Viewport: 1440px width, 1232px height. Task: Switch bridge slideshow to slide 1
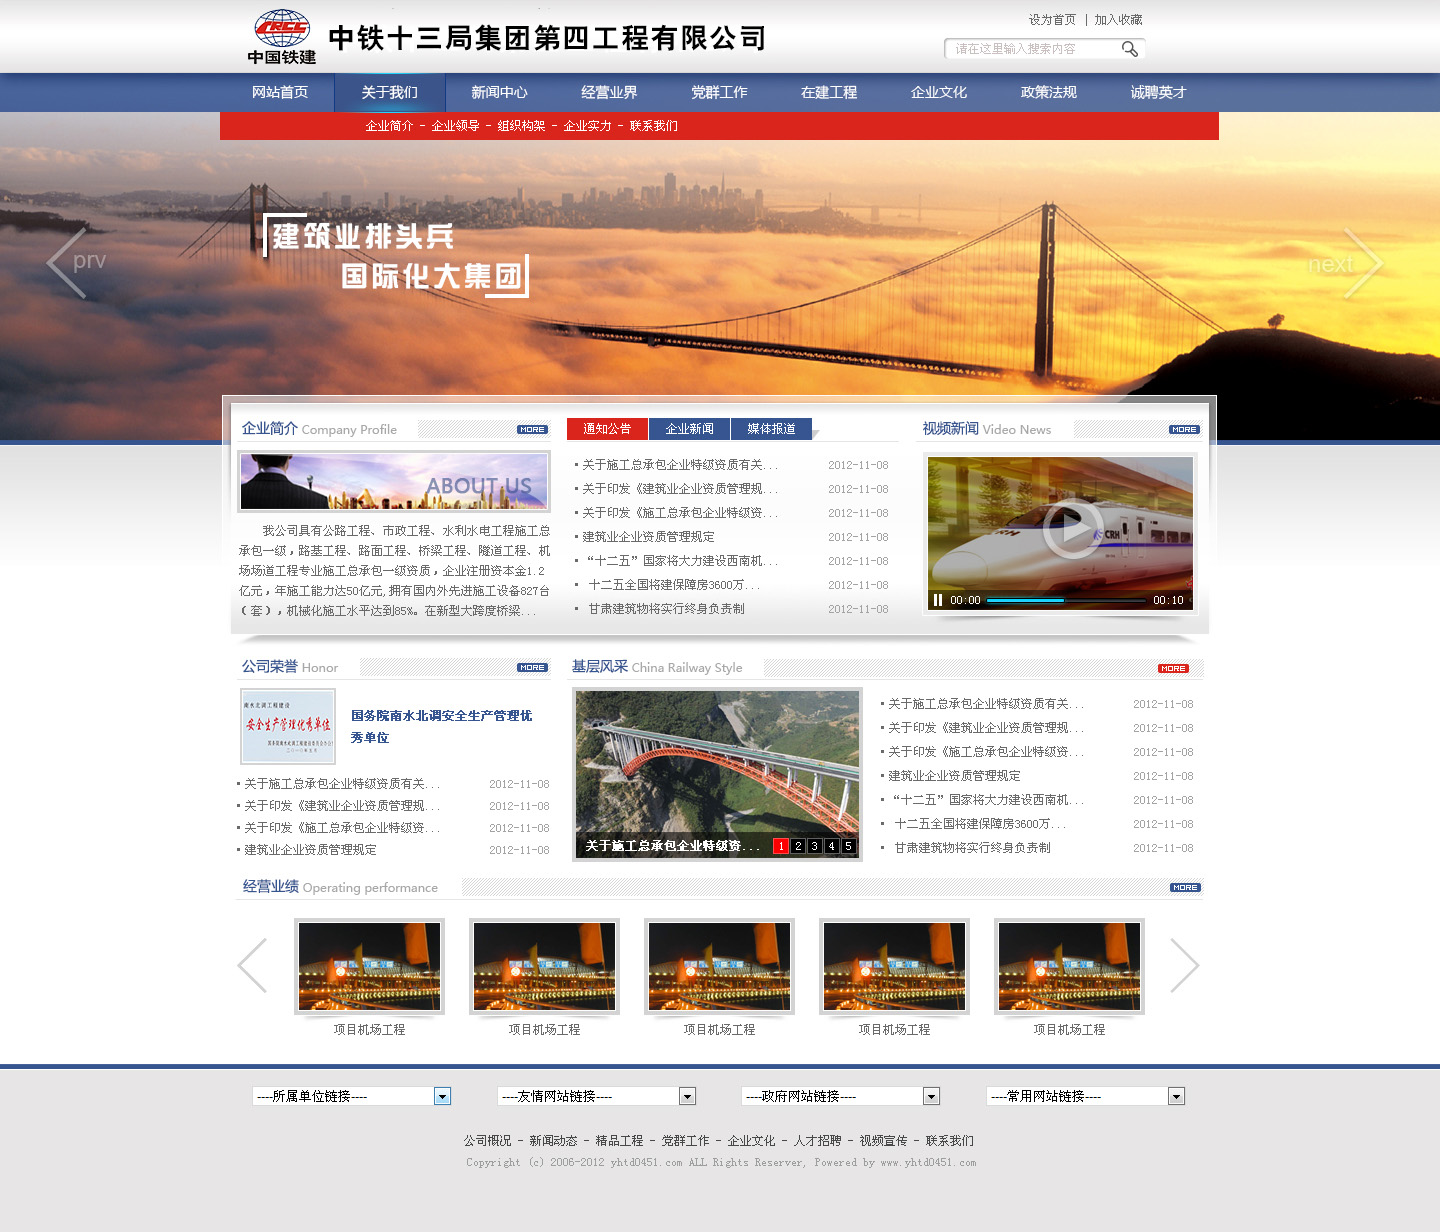(781, 846)
